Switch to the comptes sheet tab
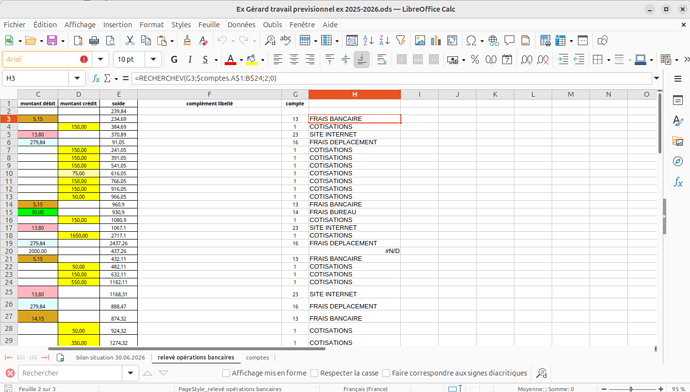690x392 pixels. coord(257,358)
